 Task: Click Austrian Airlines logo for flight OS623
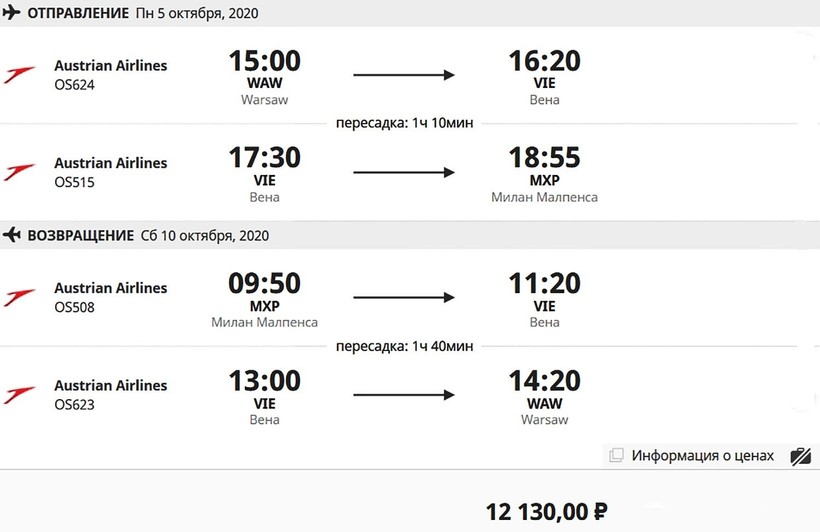20,394
